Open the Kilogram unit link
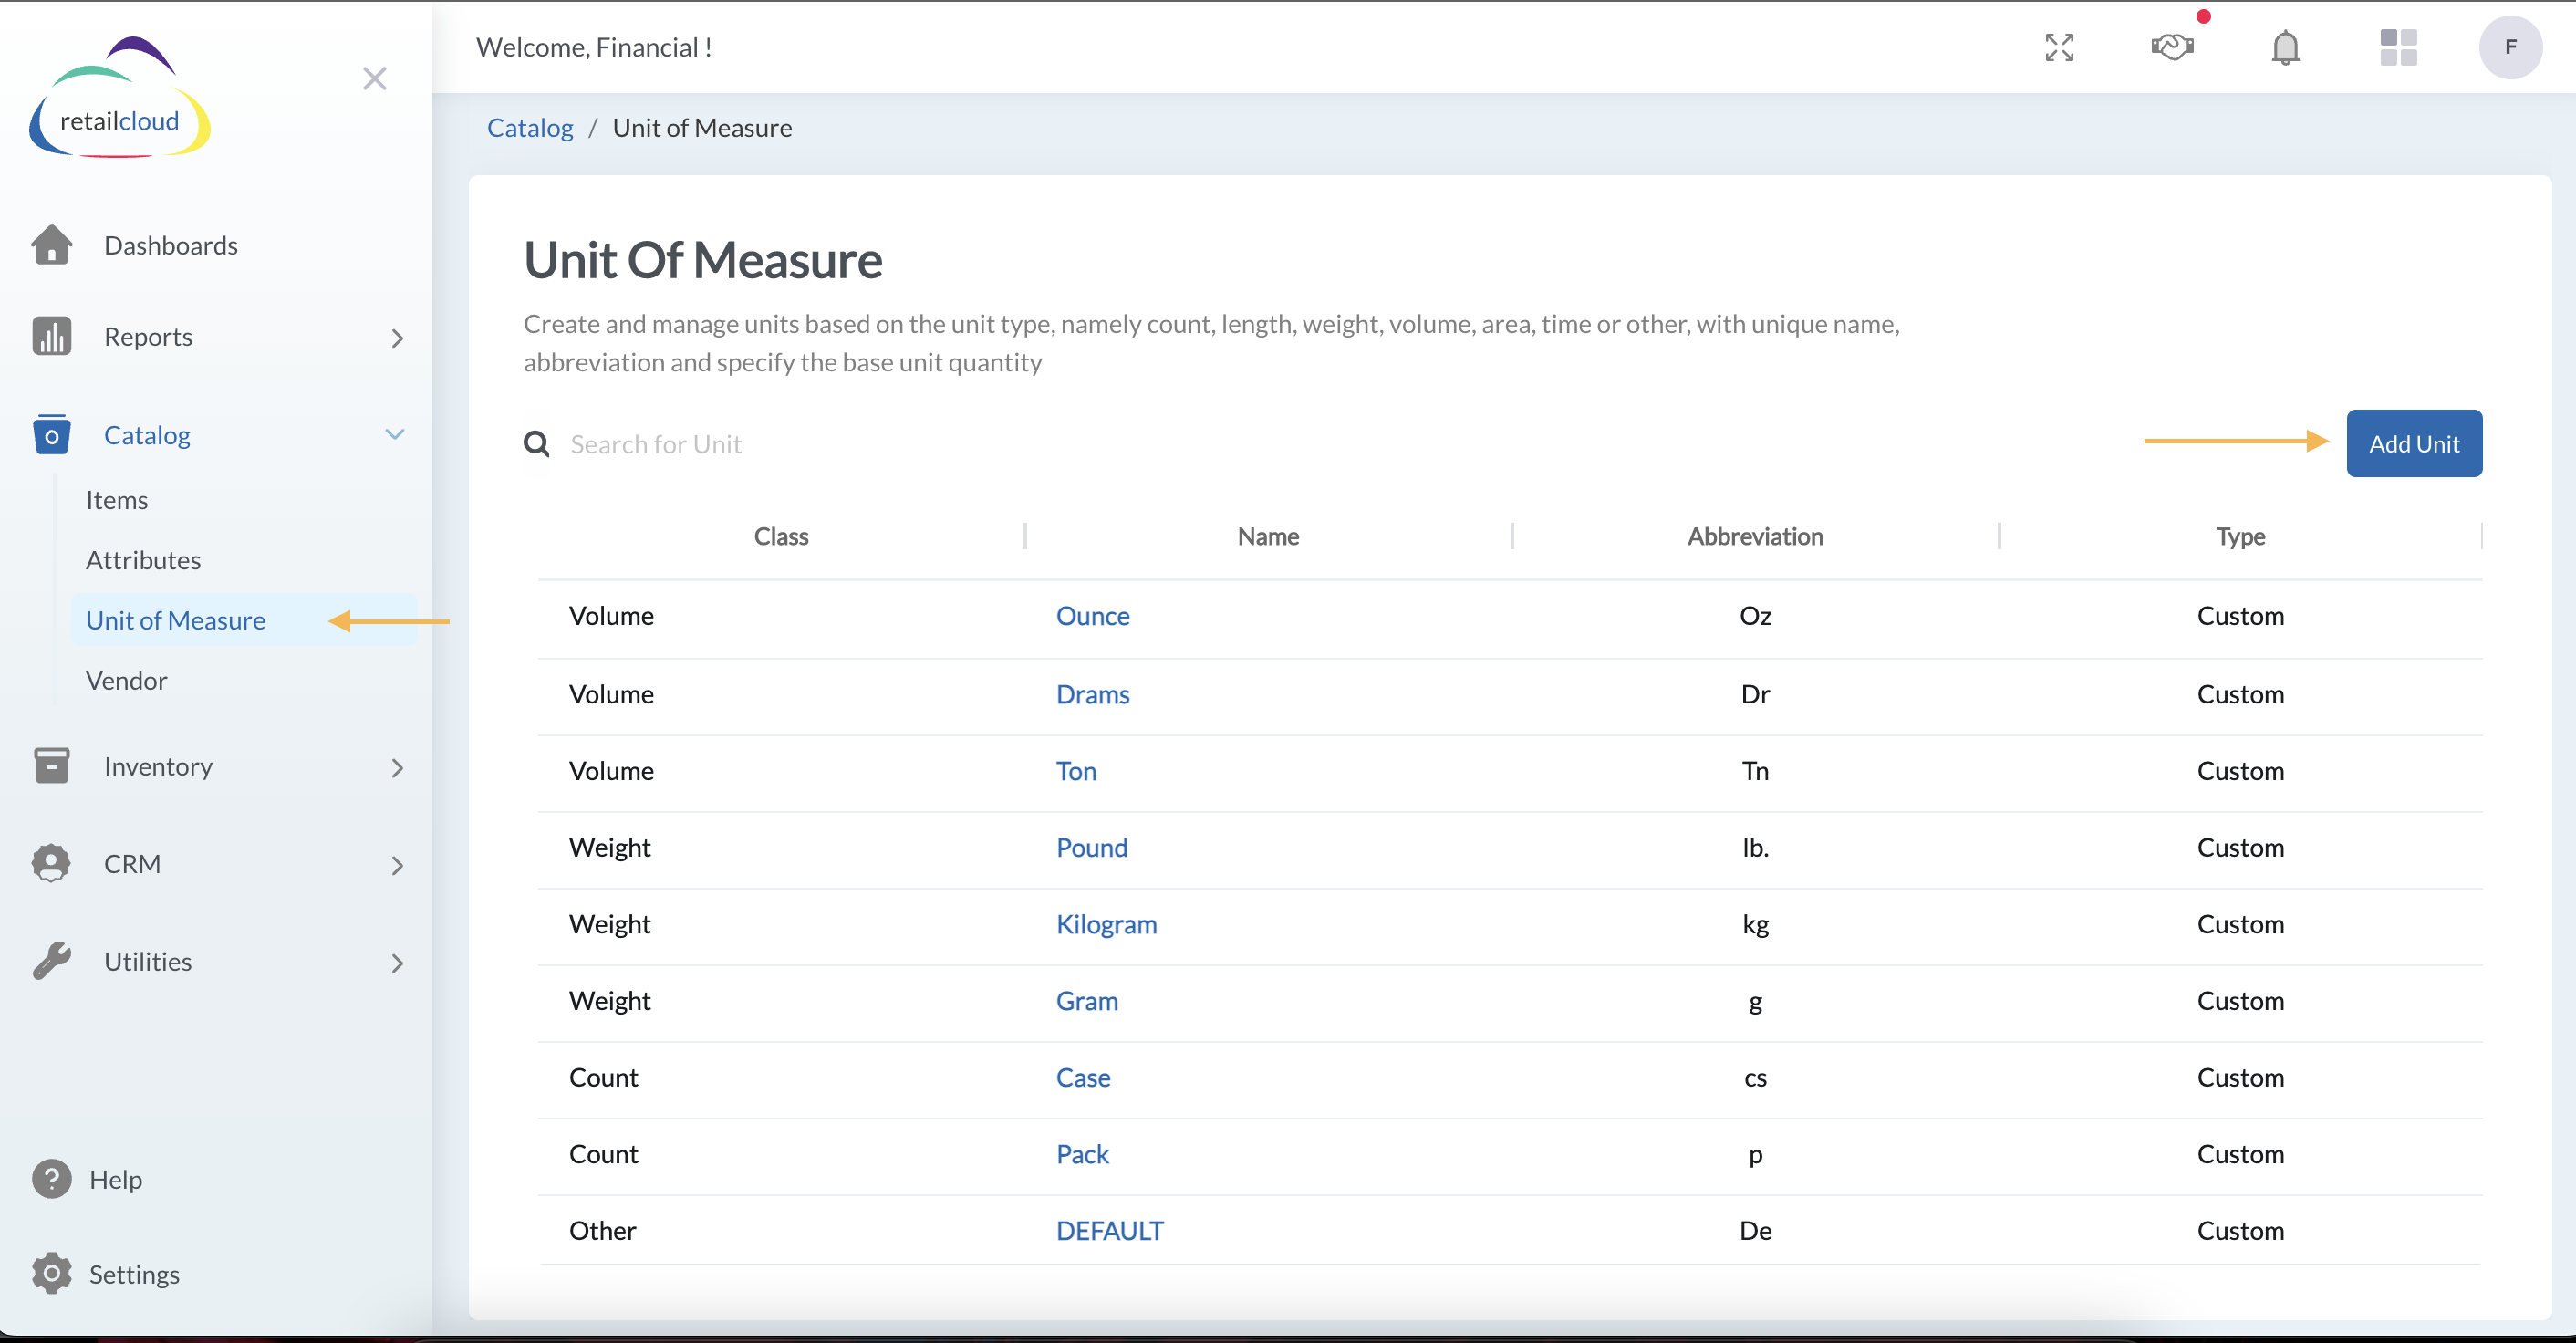Image resolution: width=2576 pixels, height=1343 pixels. pyautogui.click(x=1106, y=924)
